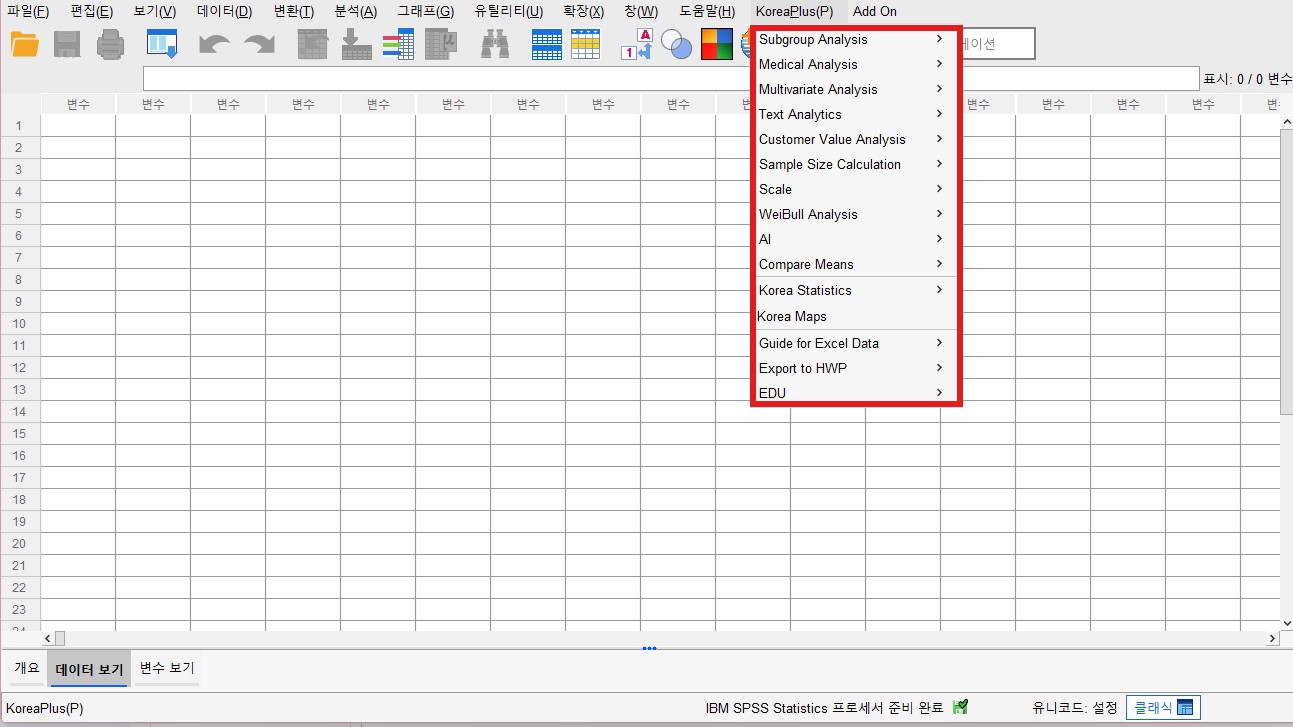Select row header 12
The image size is (1293, 727).
[19, 367]
